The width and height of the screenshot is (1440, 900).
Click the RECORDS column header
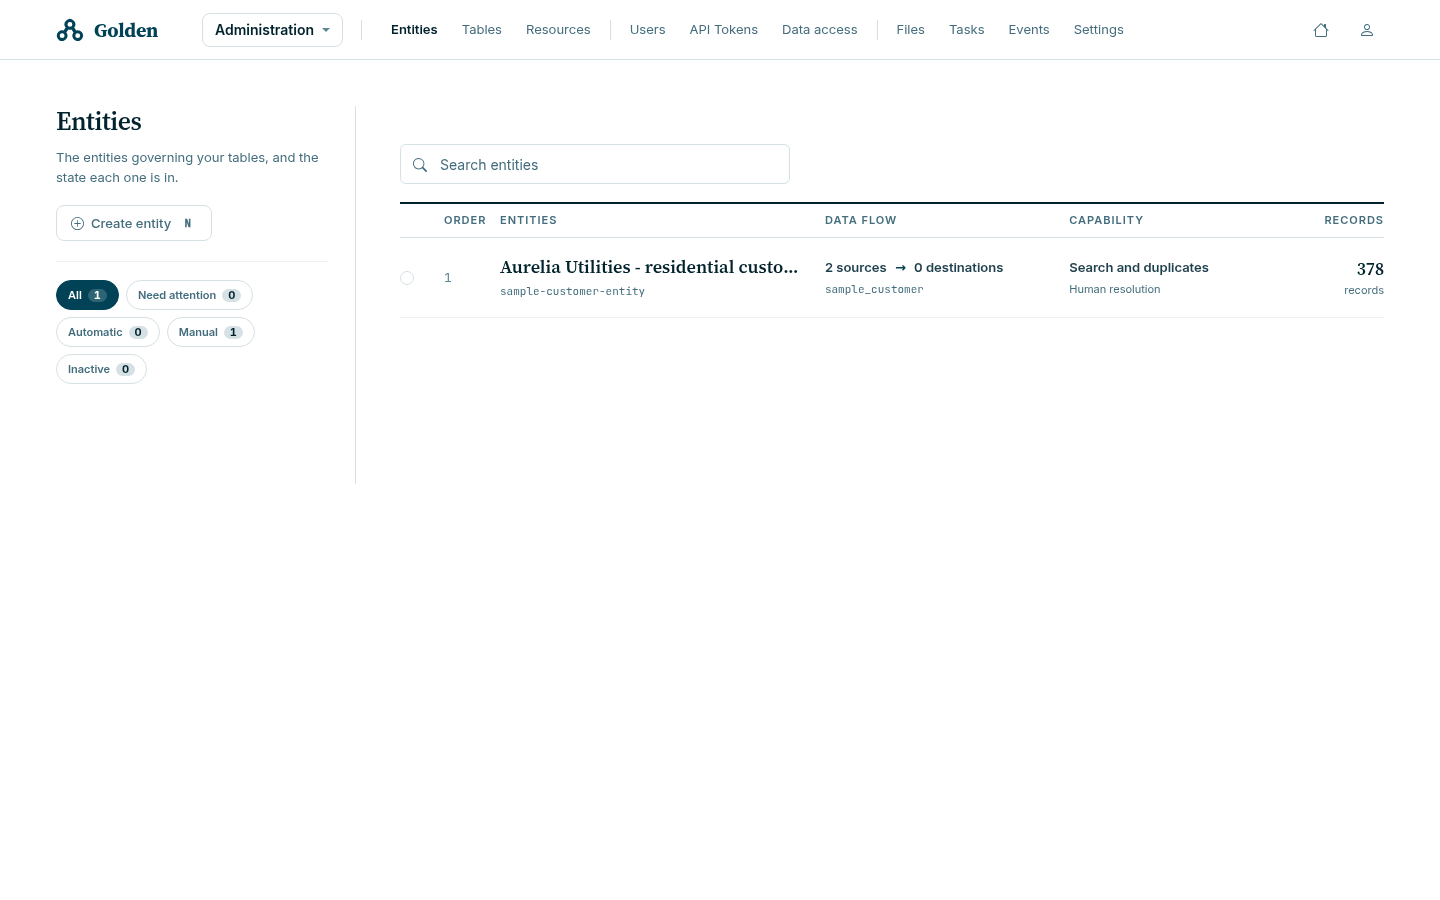pos(1354,220)
